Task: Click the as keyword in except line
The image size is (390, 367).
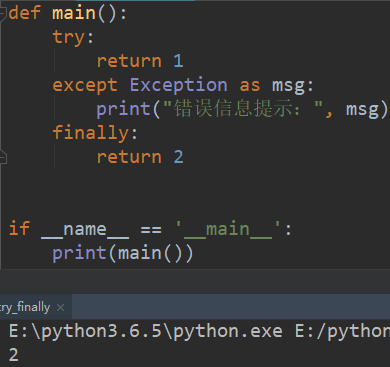Action: 250,85
